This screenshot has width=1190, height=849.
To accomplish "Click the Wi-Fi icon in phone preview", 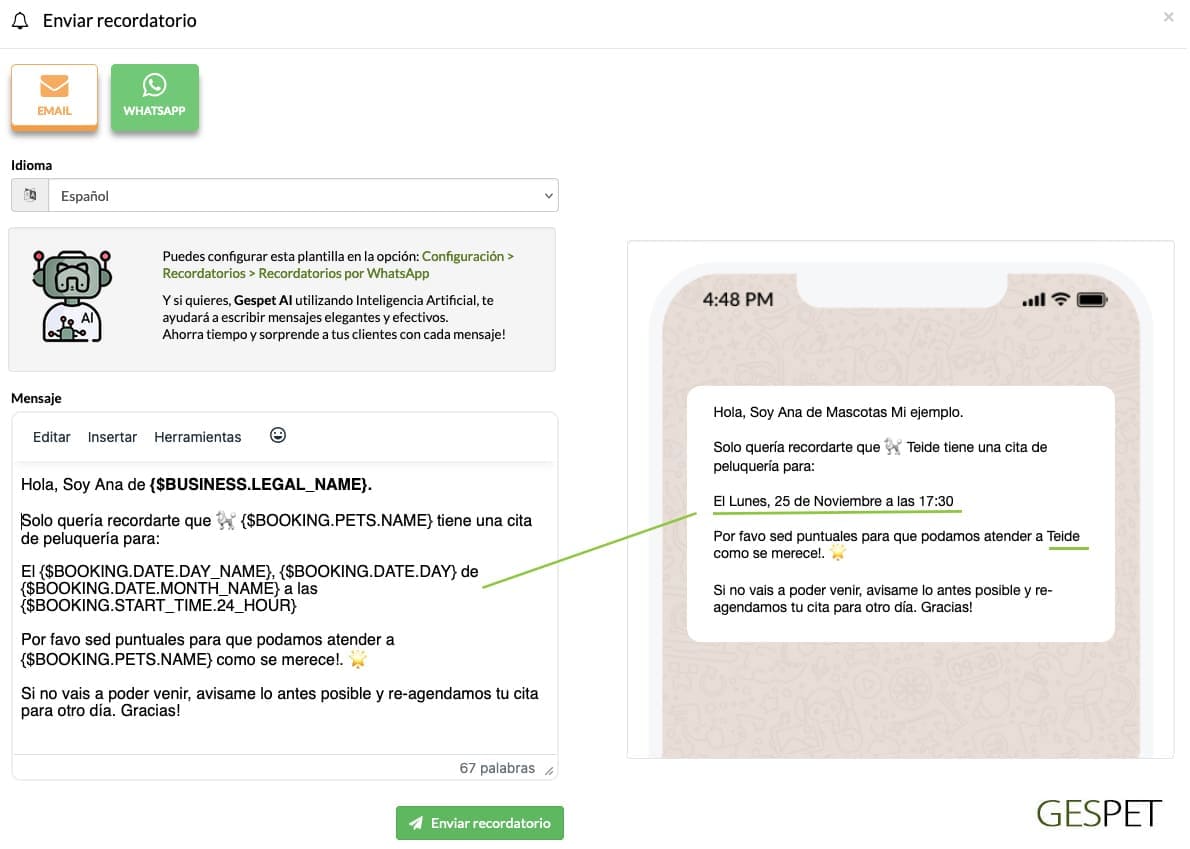I will tap(1061, 299).
